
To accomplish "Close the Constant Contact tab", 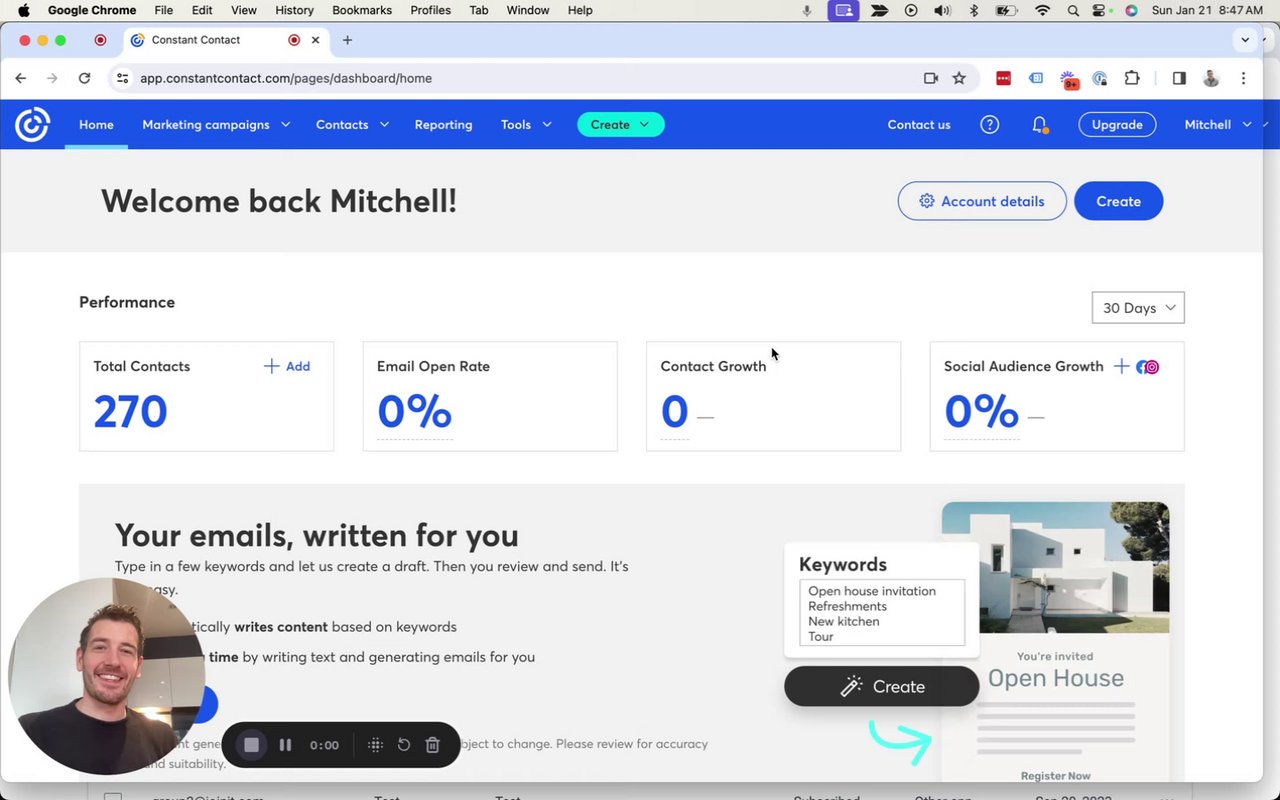I will point(316,40).
